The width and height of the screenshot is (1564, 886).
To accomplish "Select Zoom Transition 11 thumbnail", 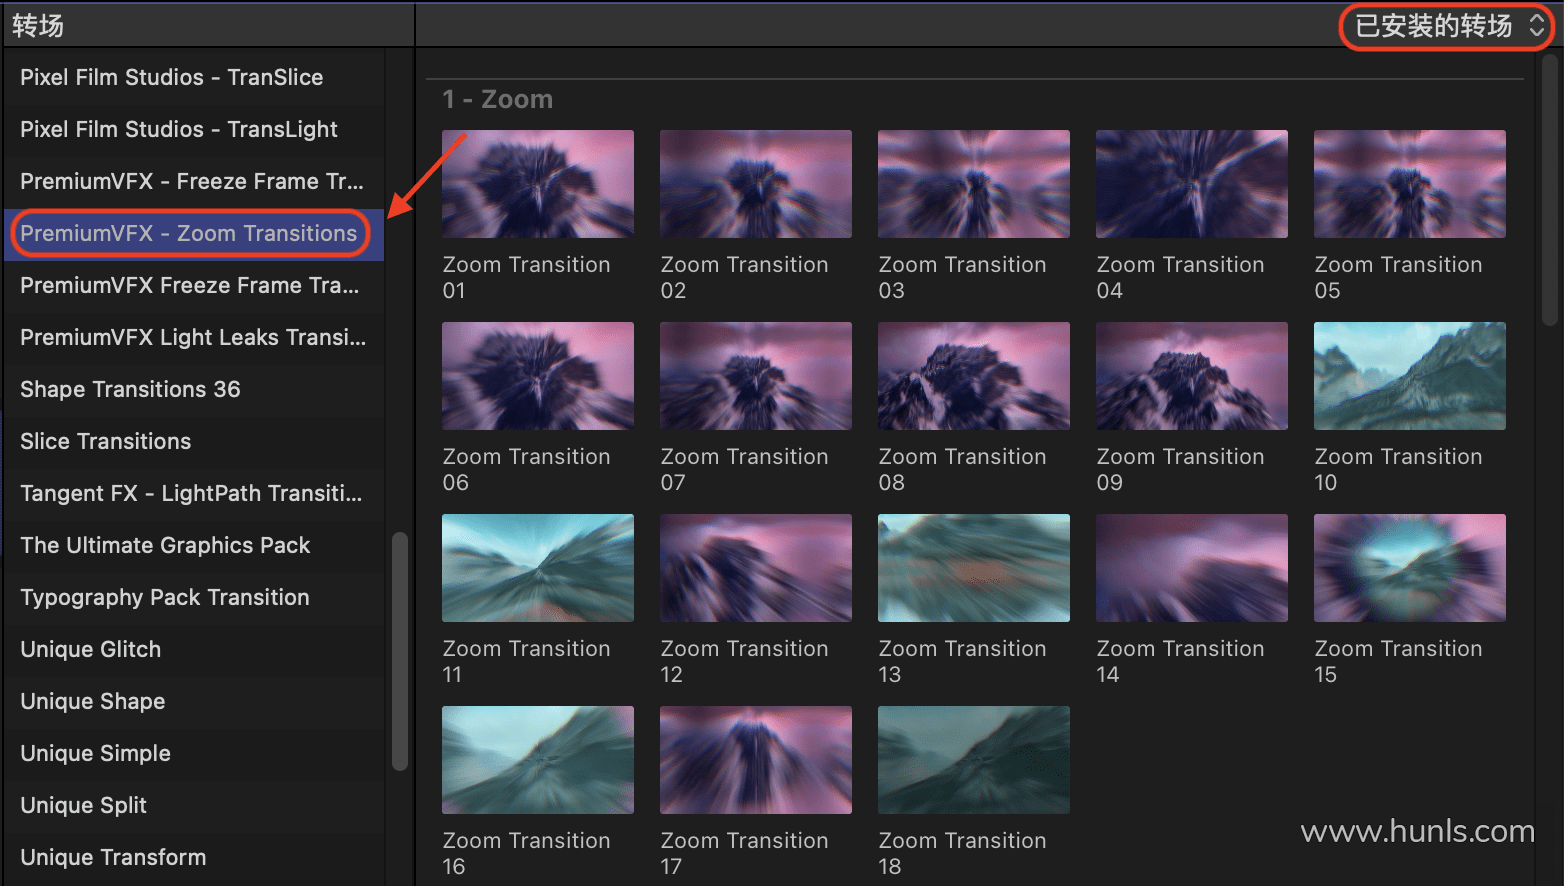I will click(x=538, y=568).
